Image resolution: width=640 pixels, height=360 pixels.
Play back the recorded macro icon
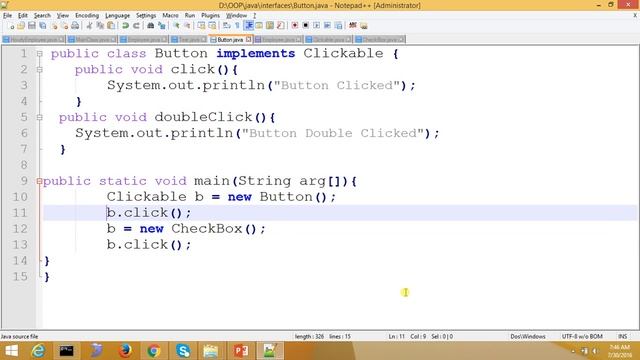click(316, 25)
